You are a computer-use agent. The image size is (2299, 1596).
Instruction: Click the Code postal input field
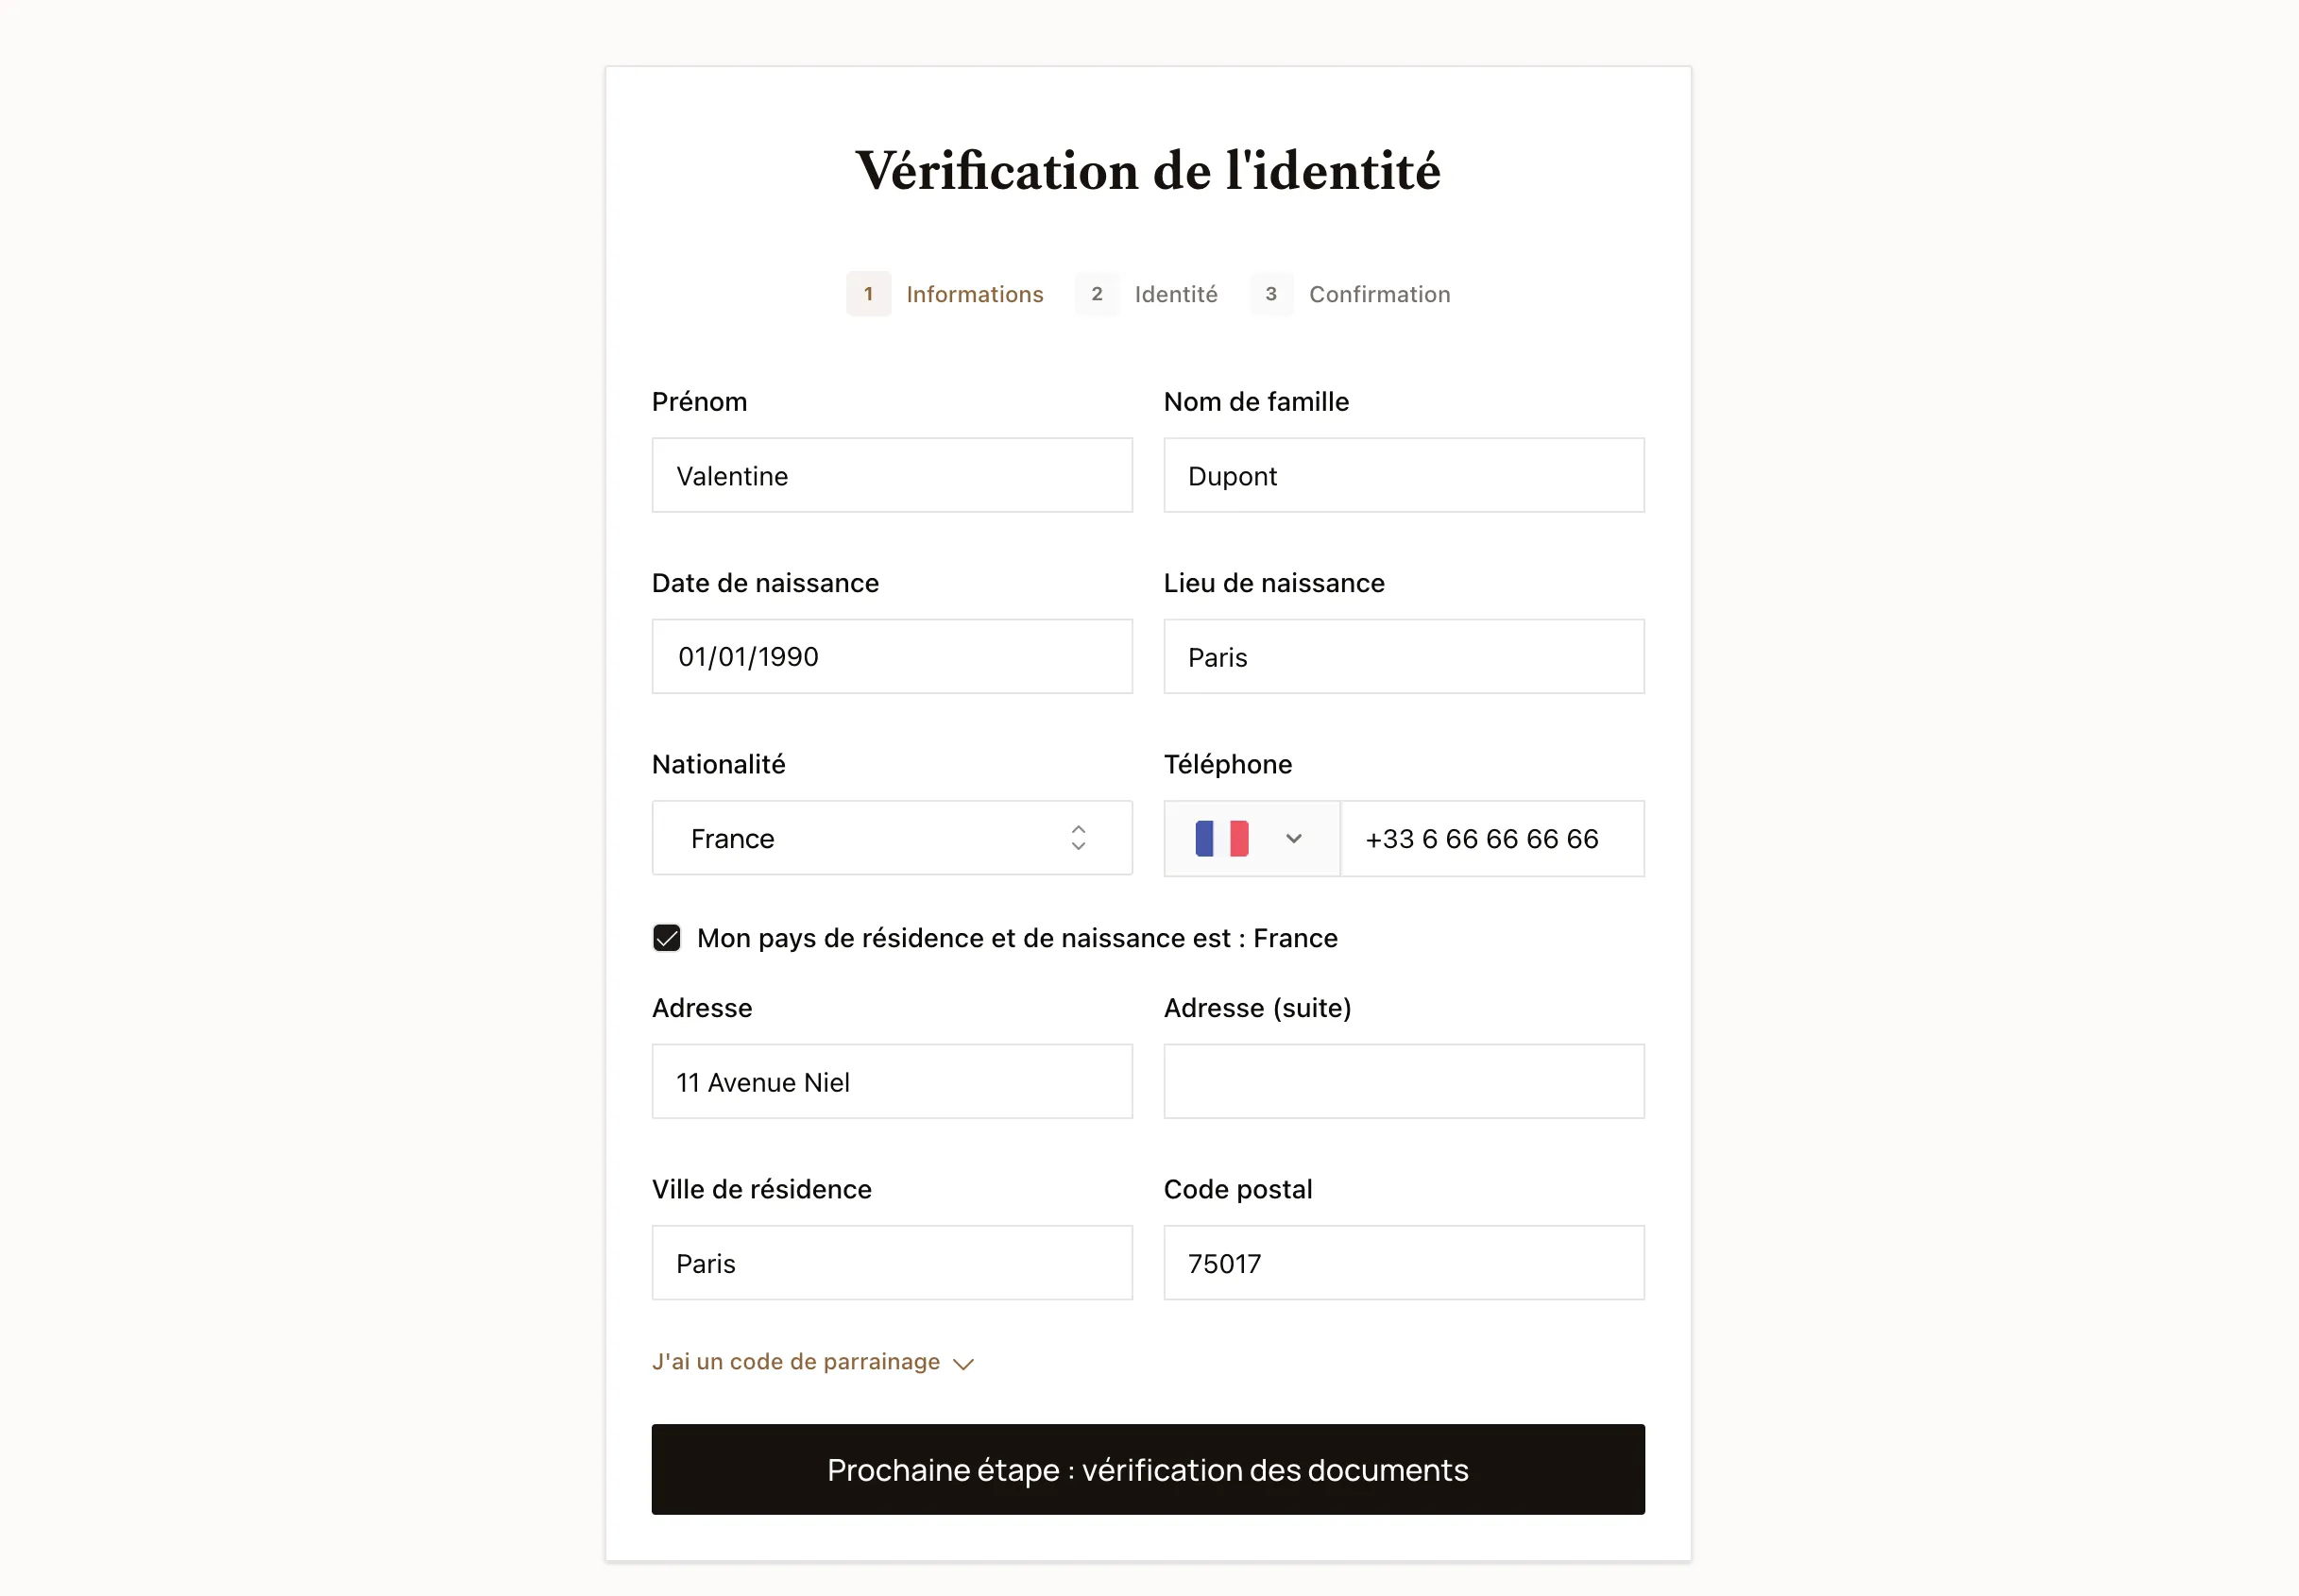click(x=1403, y=1263)
